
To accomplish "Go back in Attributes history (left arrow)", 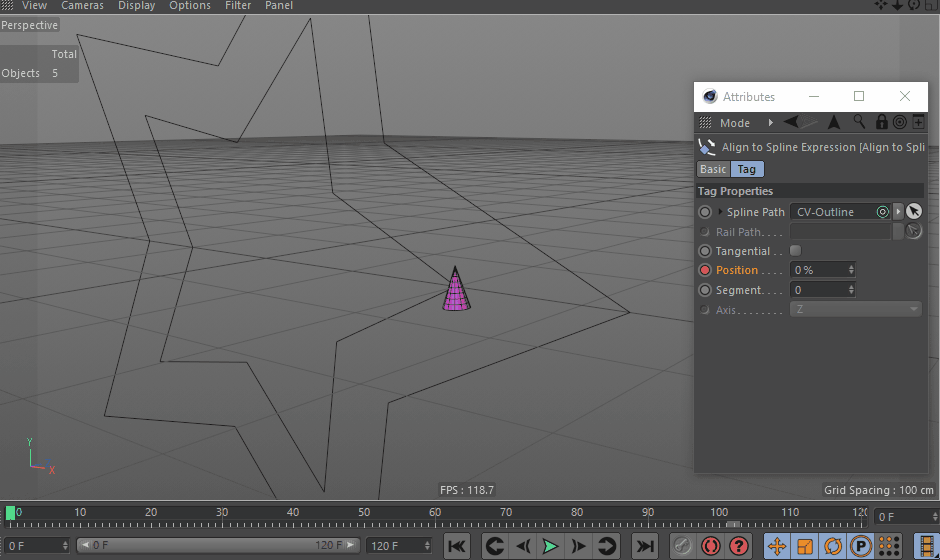I will tap(791, 122).
